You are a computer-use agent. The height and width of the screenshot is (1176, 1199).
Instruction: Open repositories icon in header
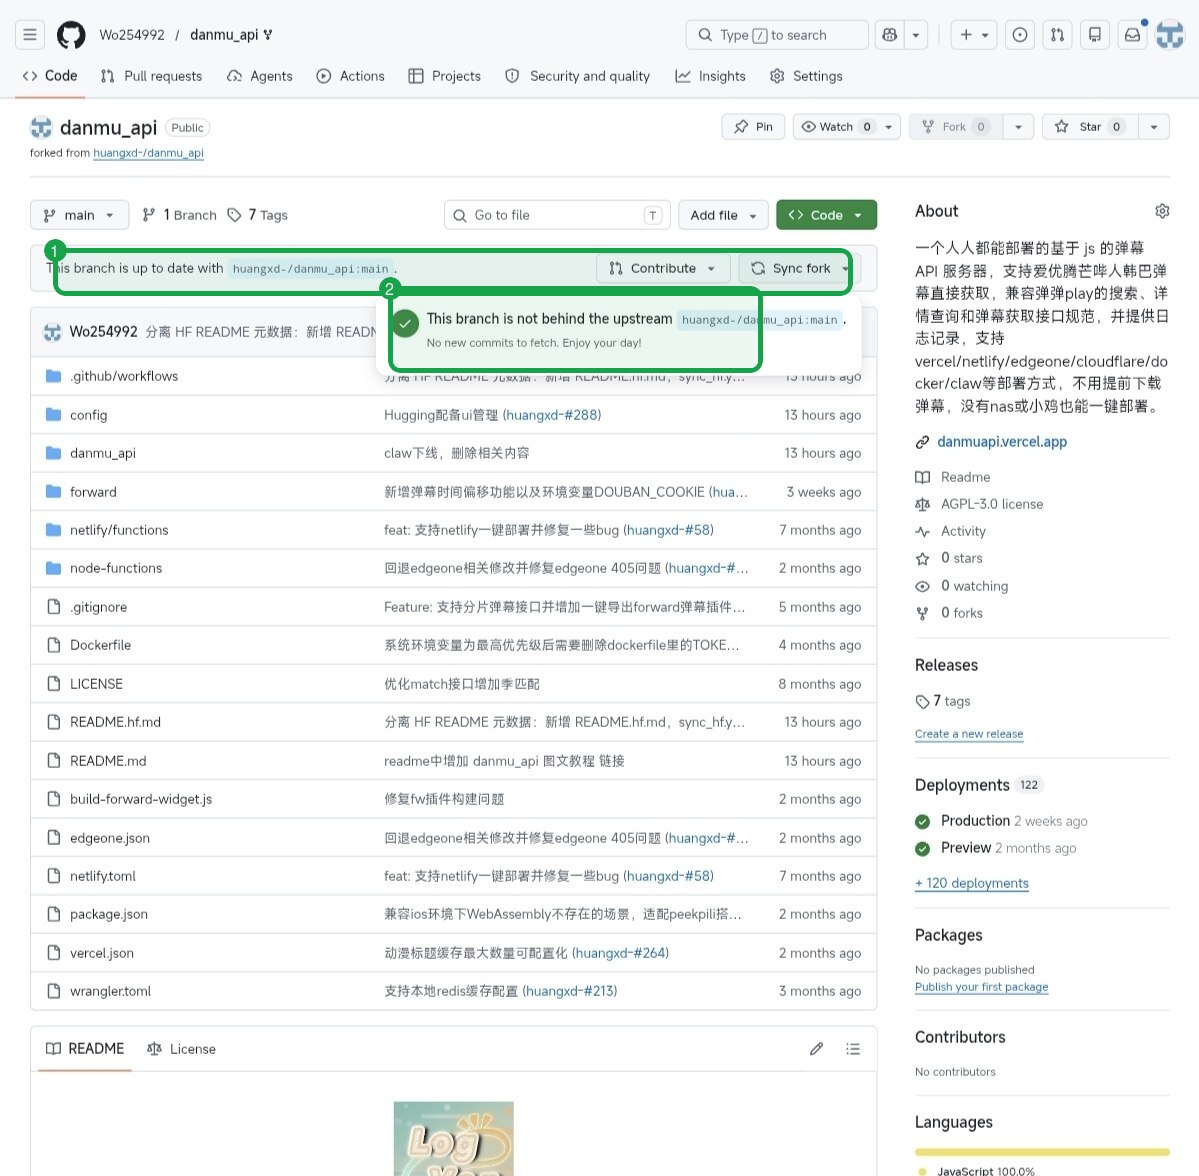coord(1094,34)
